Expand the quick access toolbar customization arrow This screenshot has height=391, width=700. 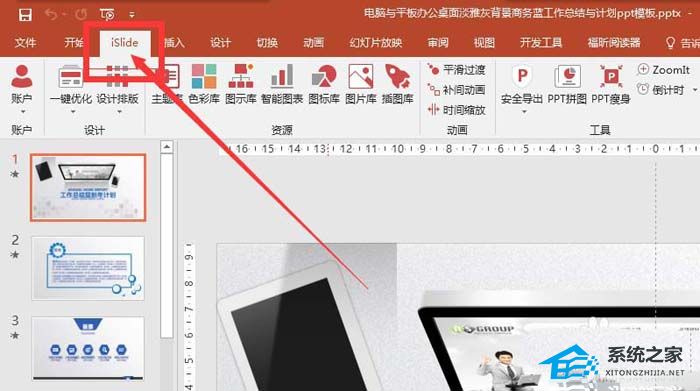pos(132,15)
